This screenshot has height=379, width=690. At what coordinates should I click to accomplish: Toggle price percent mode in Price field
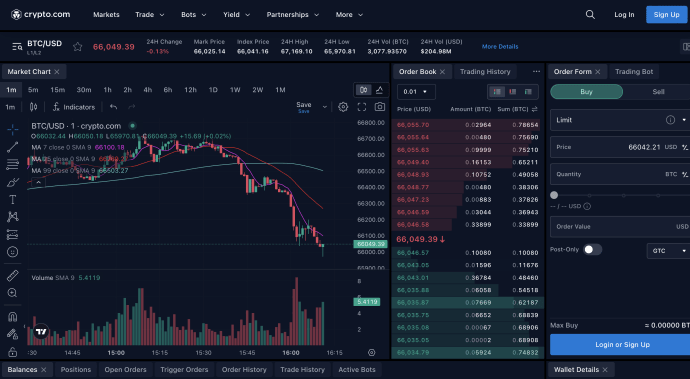click(x=685, y=147)
